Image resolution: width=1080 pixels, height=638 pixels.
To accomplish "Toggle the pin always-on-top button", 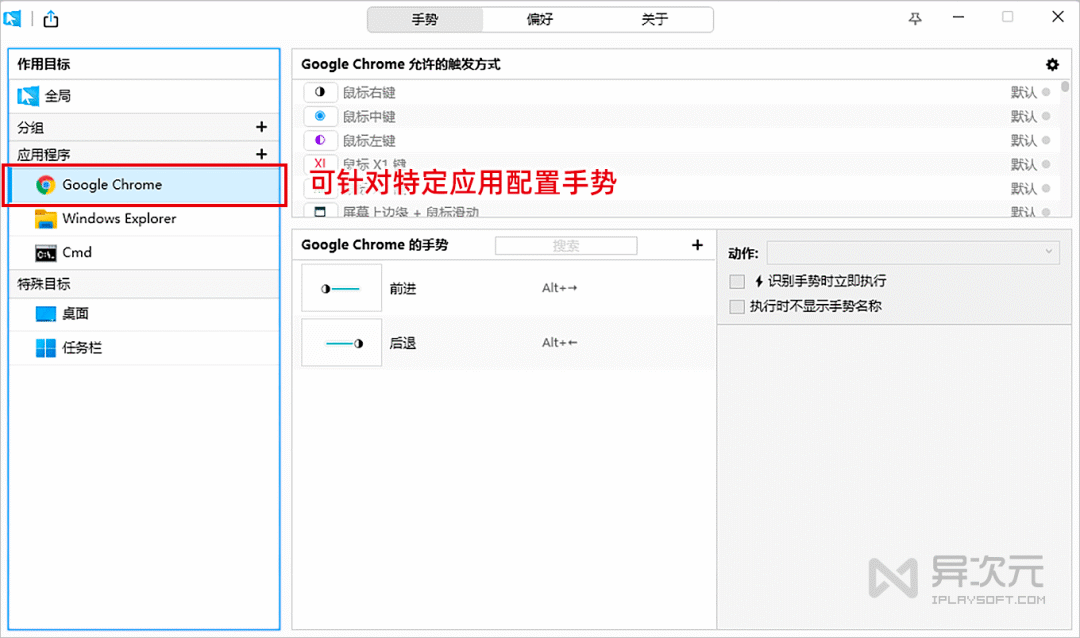I will 915,17.
